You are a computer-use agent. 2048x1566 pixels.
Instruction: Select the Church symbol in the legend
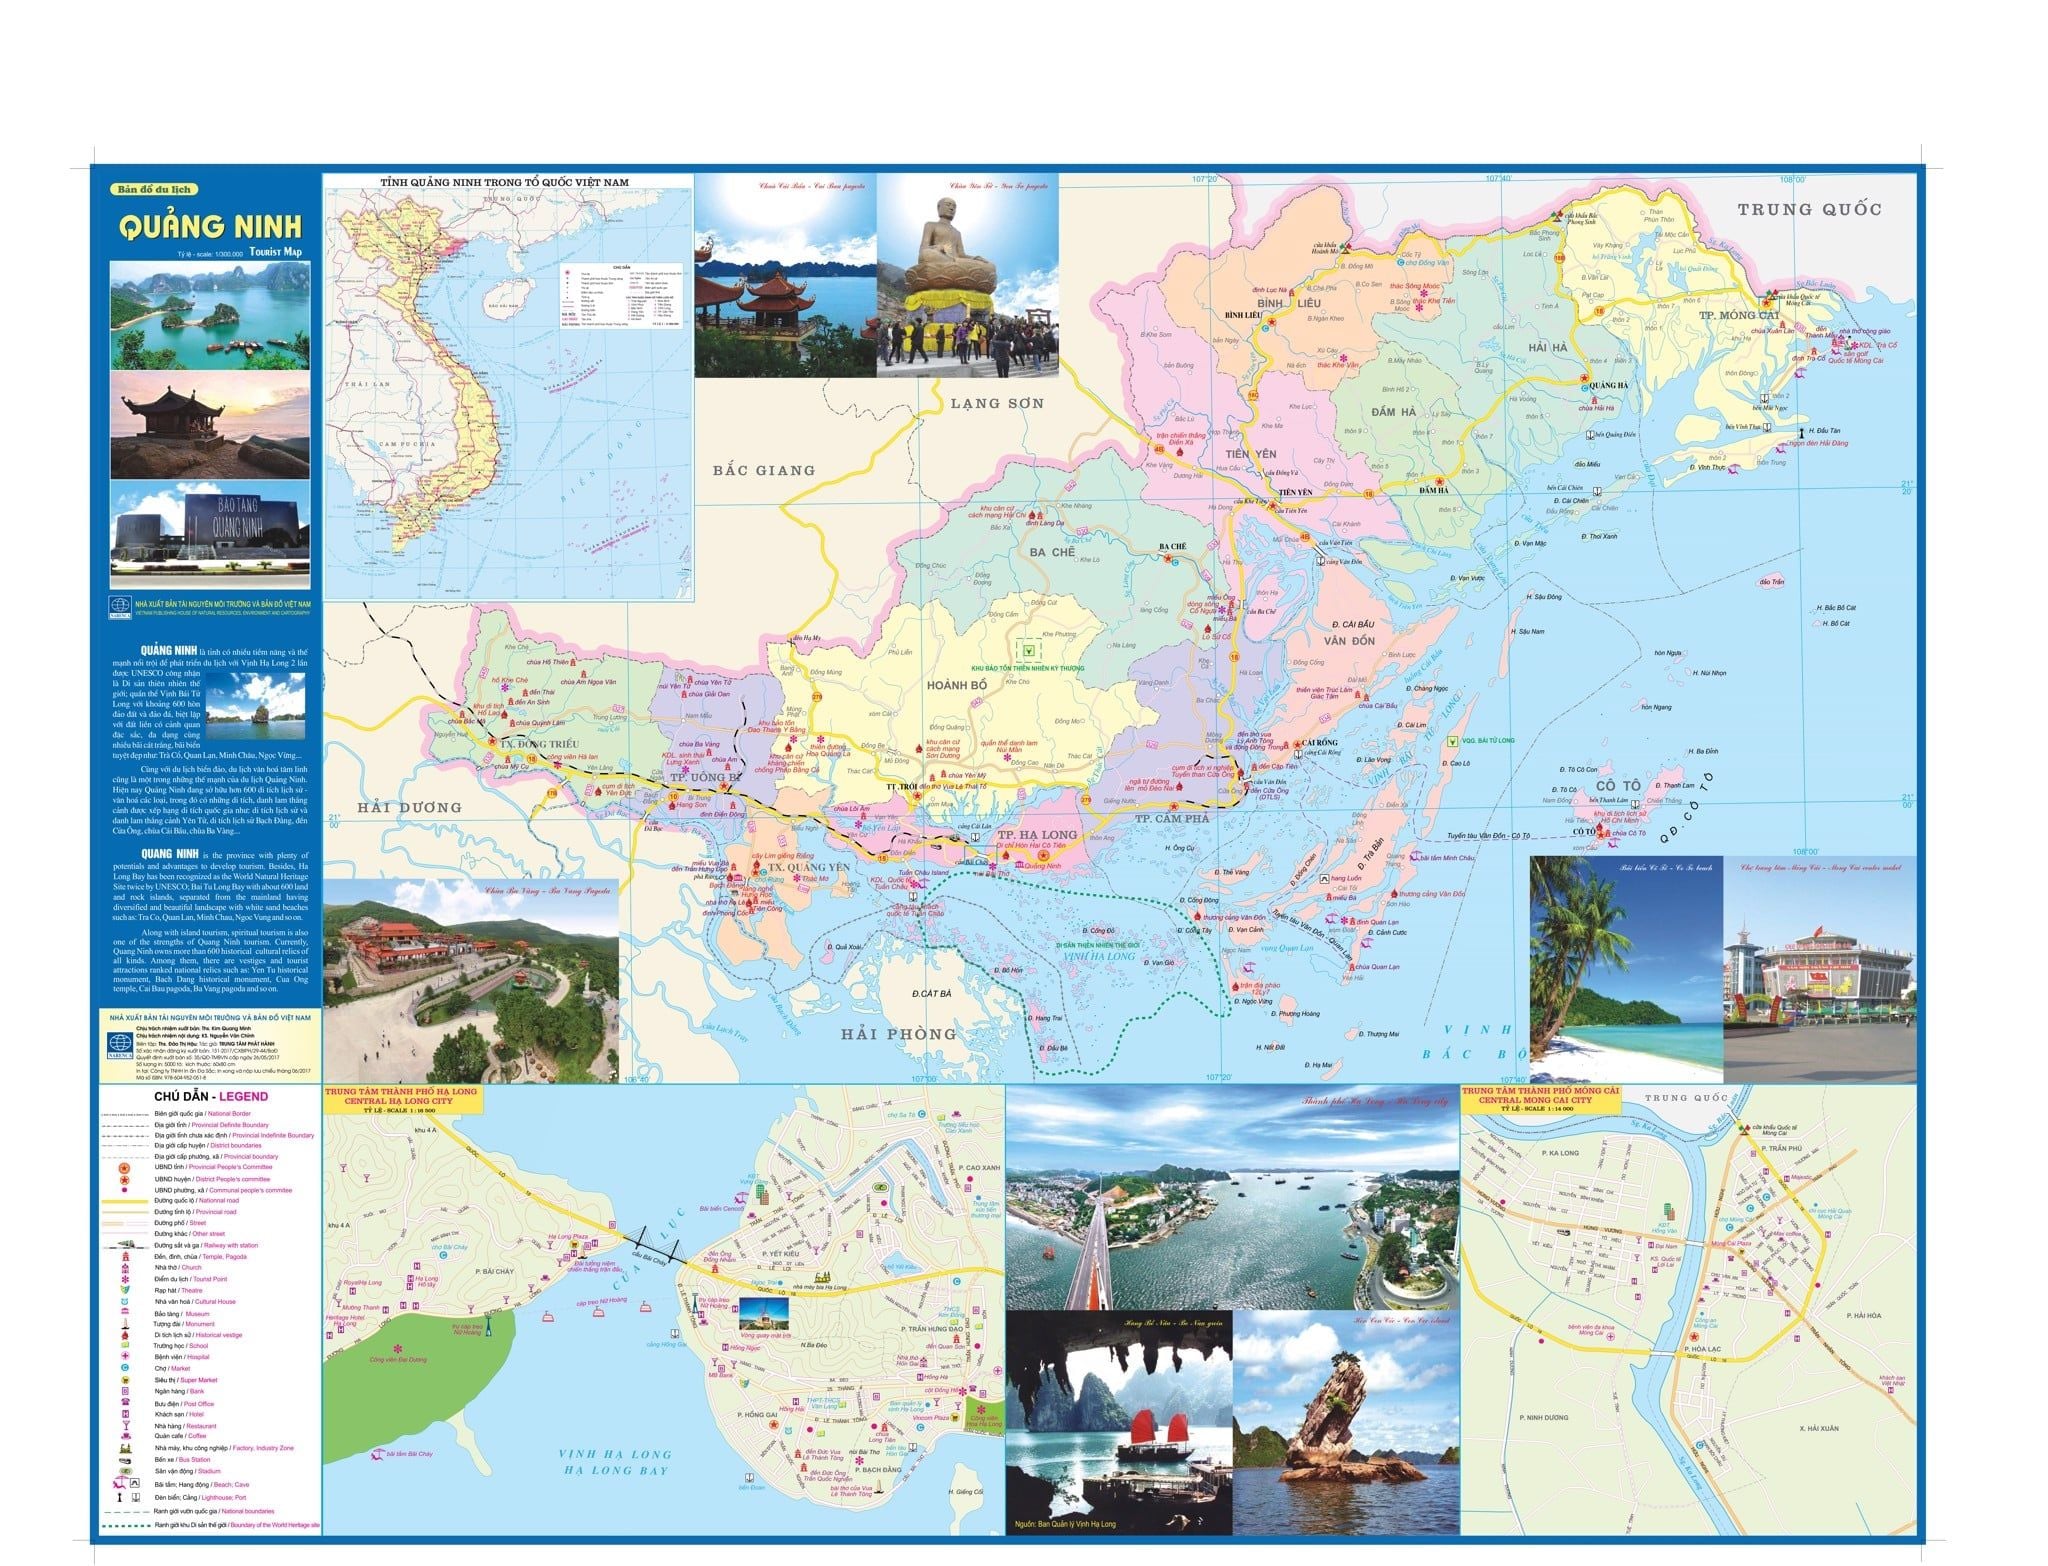pyautogui.click(x=125, y=1268)
